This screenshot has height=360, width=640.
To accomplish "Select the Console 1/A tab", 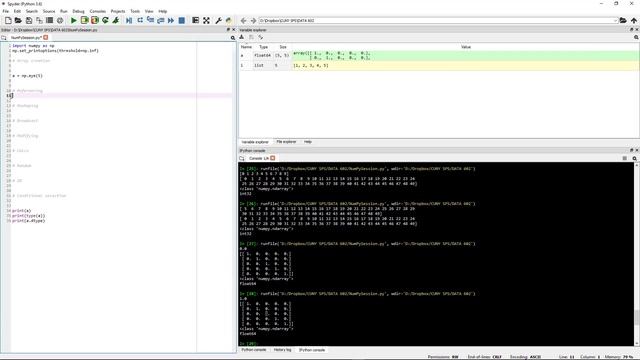I will pos(259,158).
